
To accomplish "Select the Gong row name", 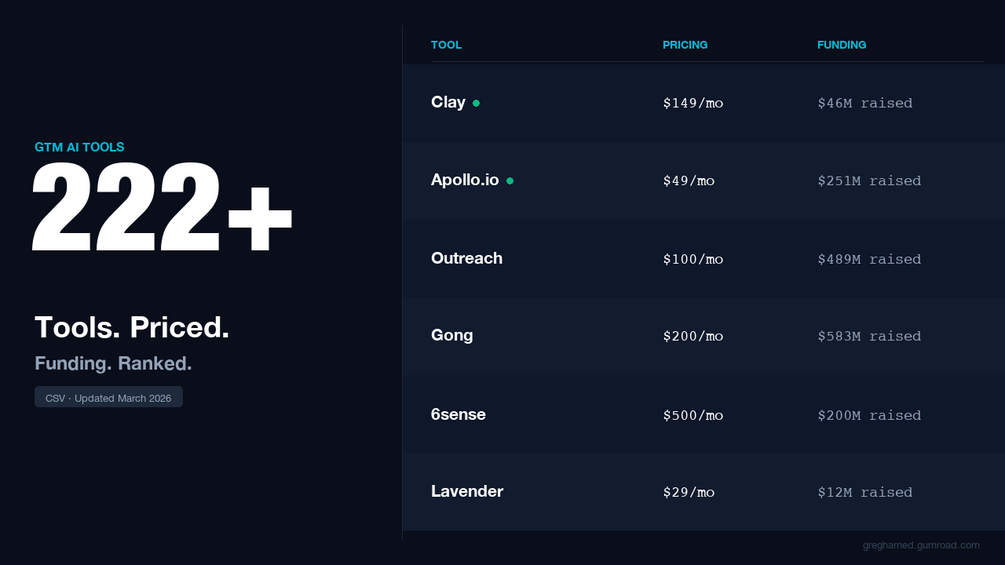I will click(452, 335).
